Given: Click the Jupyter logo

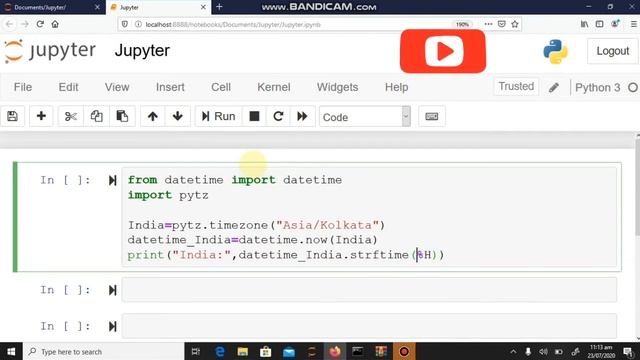Looking at the screenshot, I should click(x=49, y=51).
